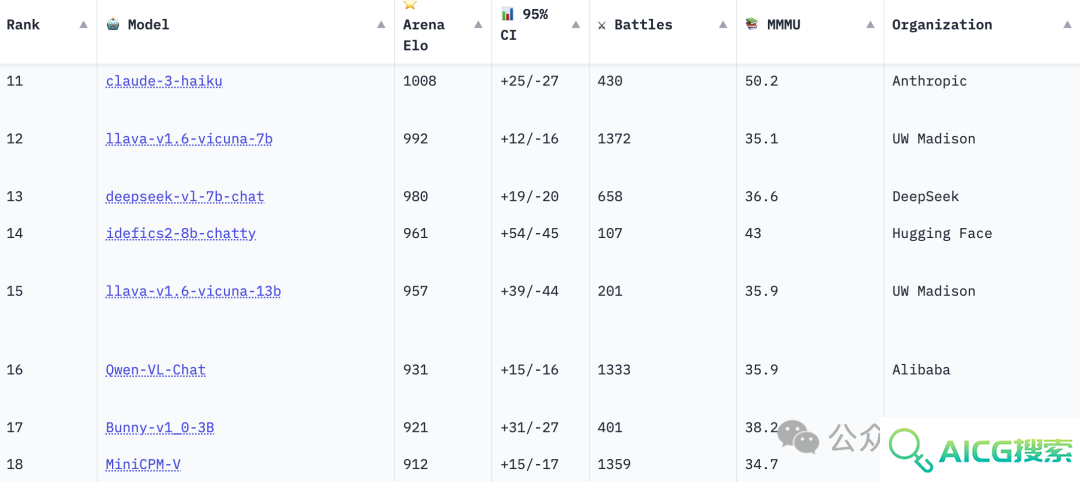Open llava-v1.6-vicuna-7b link
The width and height of the screenshot is (1080, 482).
click(x=189, y=139)
